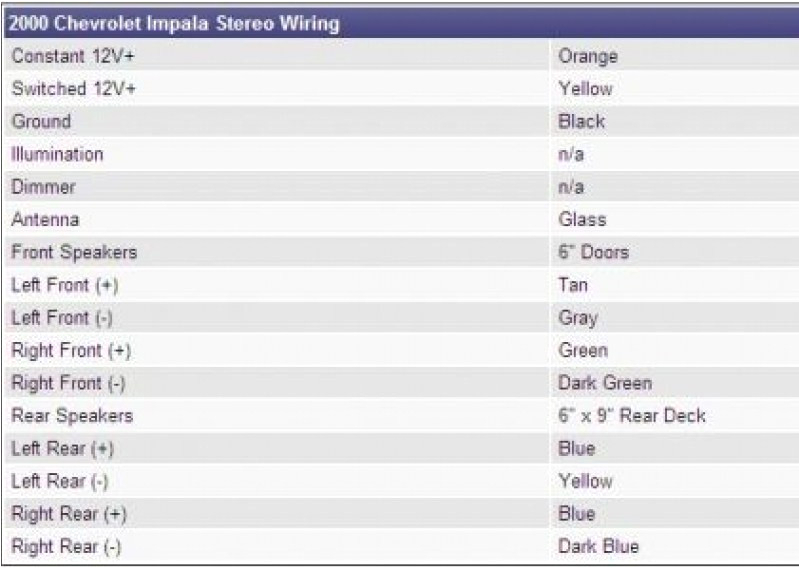This screenshot has width=800, height=570.
Task: Select the Switched 12V+ label
Action: pos(73,89)
